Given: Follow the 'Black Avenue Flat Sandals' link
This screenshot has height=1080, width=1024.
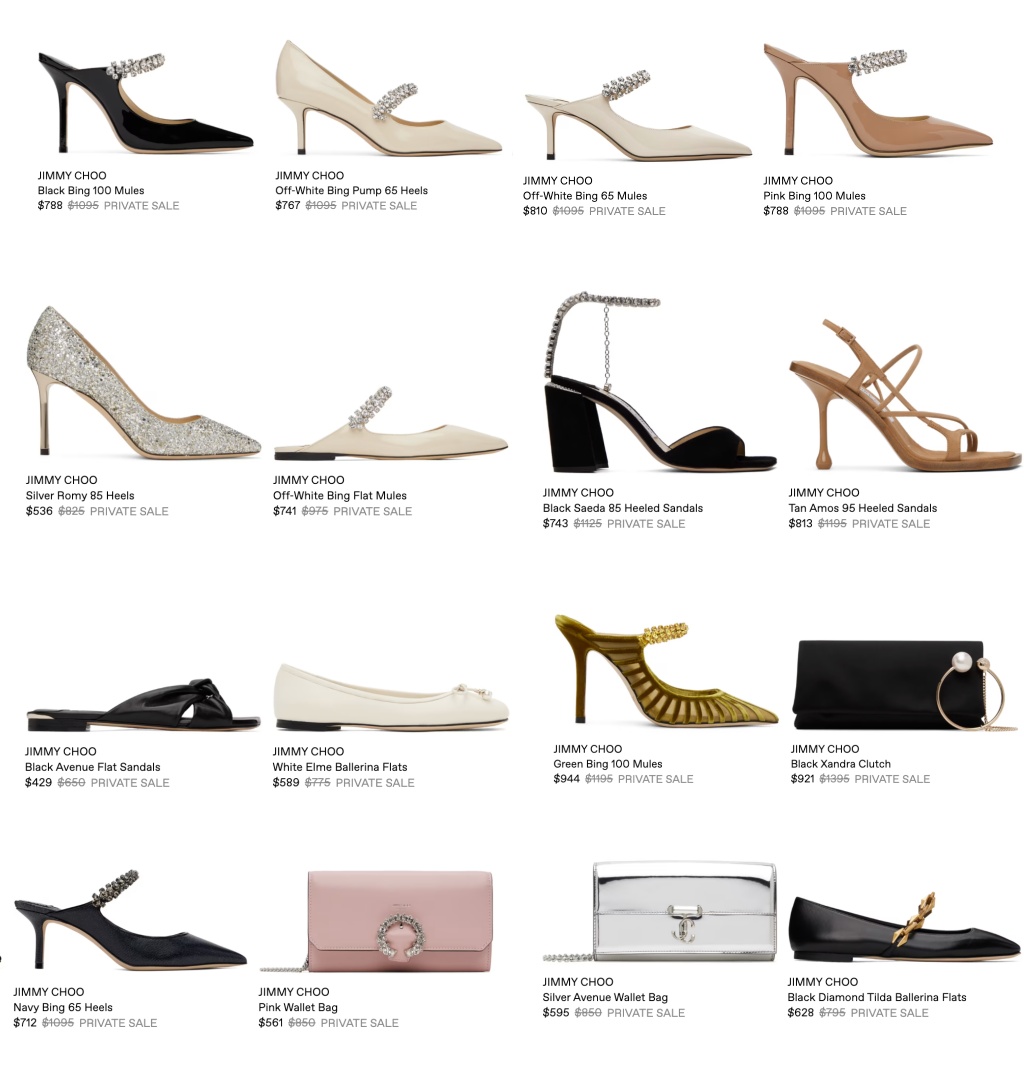Looking at the screenshot, I should [92, 767].
